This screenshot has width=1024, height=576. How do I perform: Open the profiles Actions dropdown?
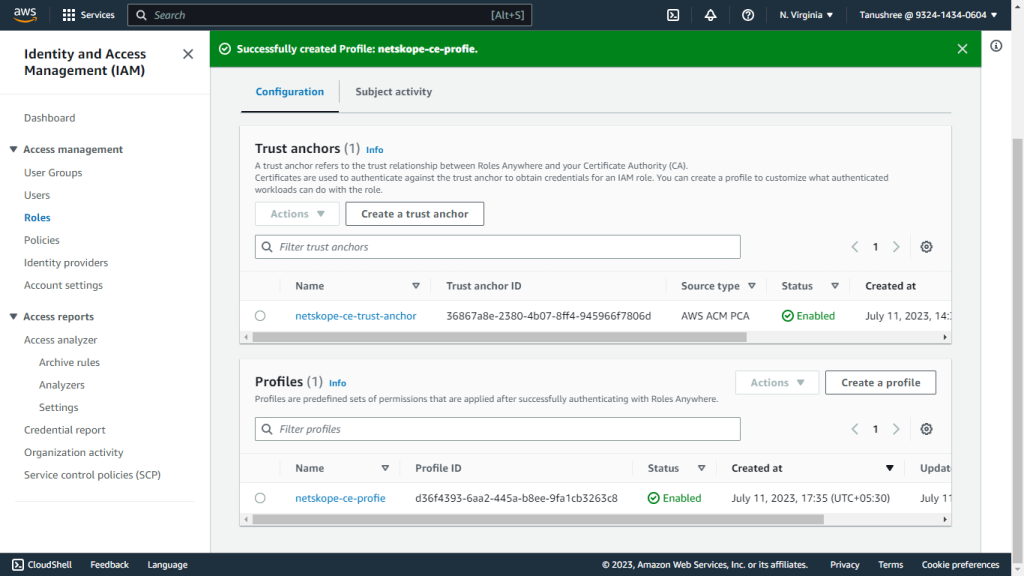(776, 383)
